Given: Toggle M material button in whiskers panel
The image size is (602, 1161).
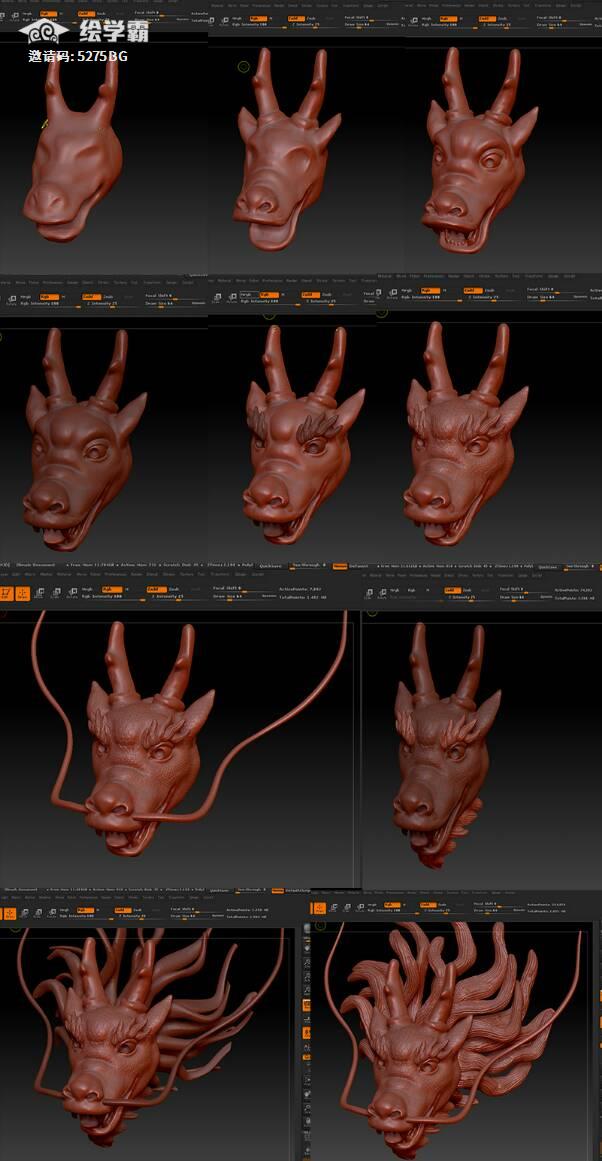Looking at the screenshot, I should [127, 589].
